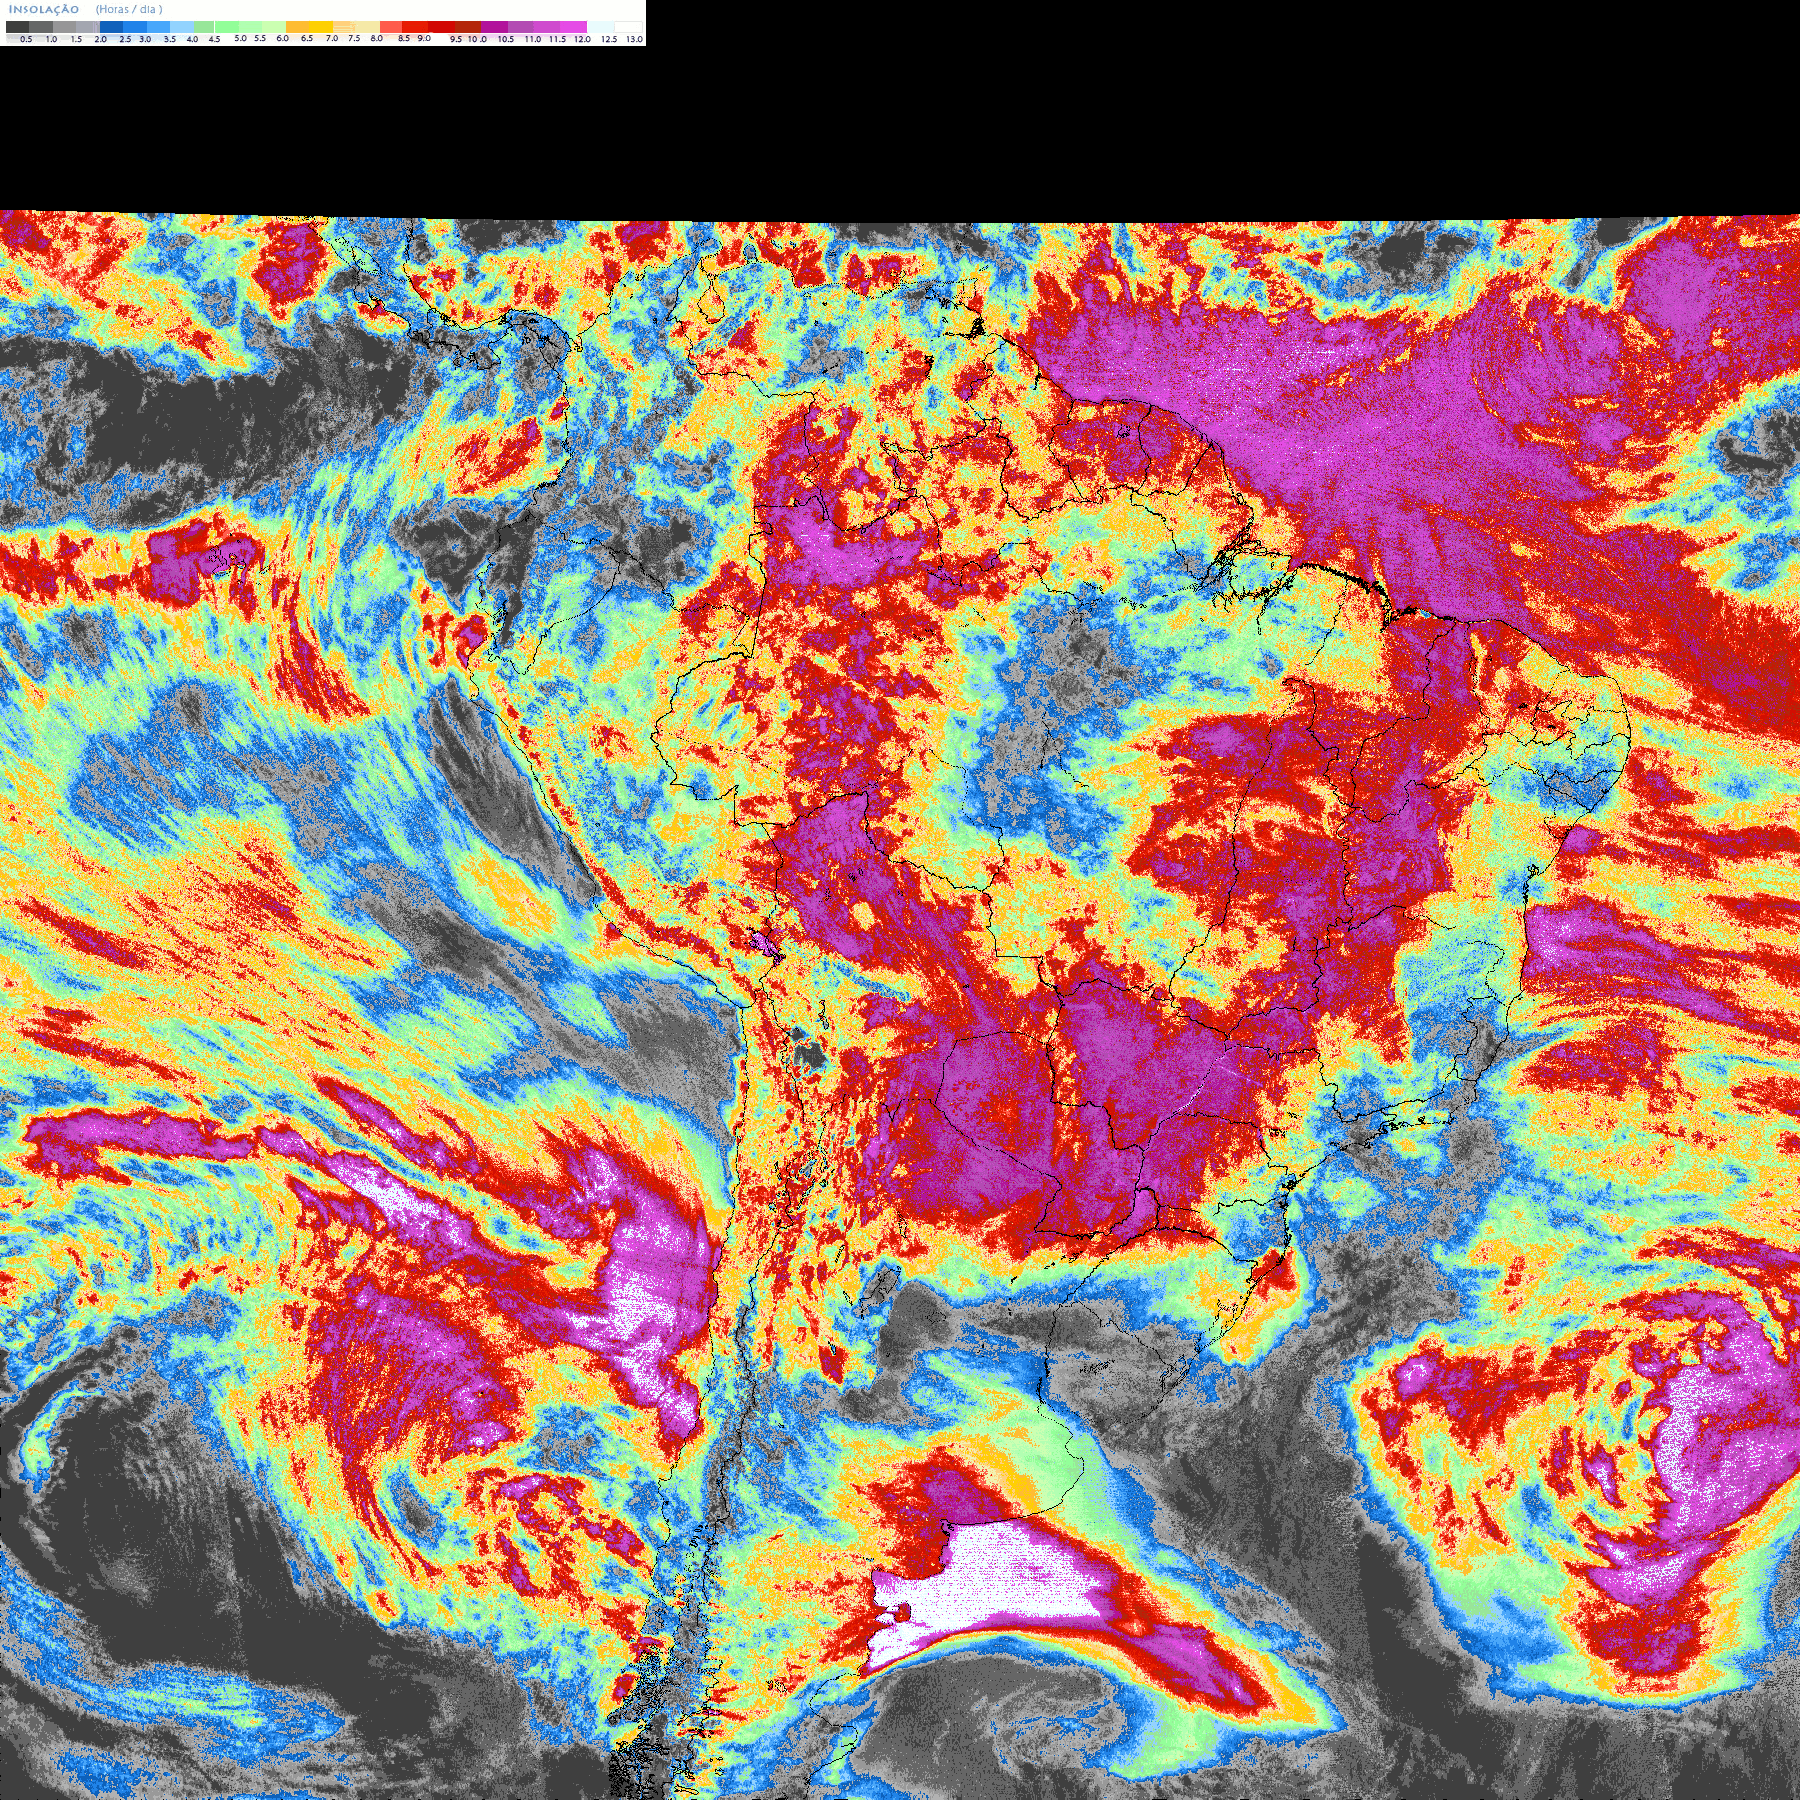The width and height of the screenshot is (1800, 1800).
Task: Select the blue swatch between 2.5 and 3.0
Action: pyautogui.click(x=135, y=27)
